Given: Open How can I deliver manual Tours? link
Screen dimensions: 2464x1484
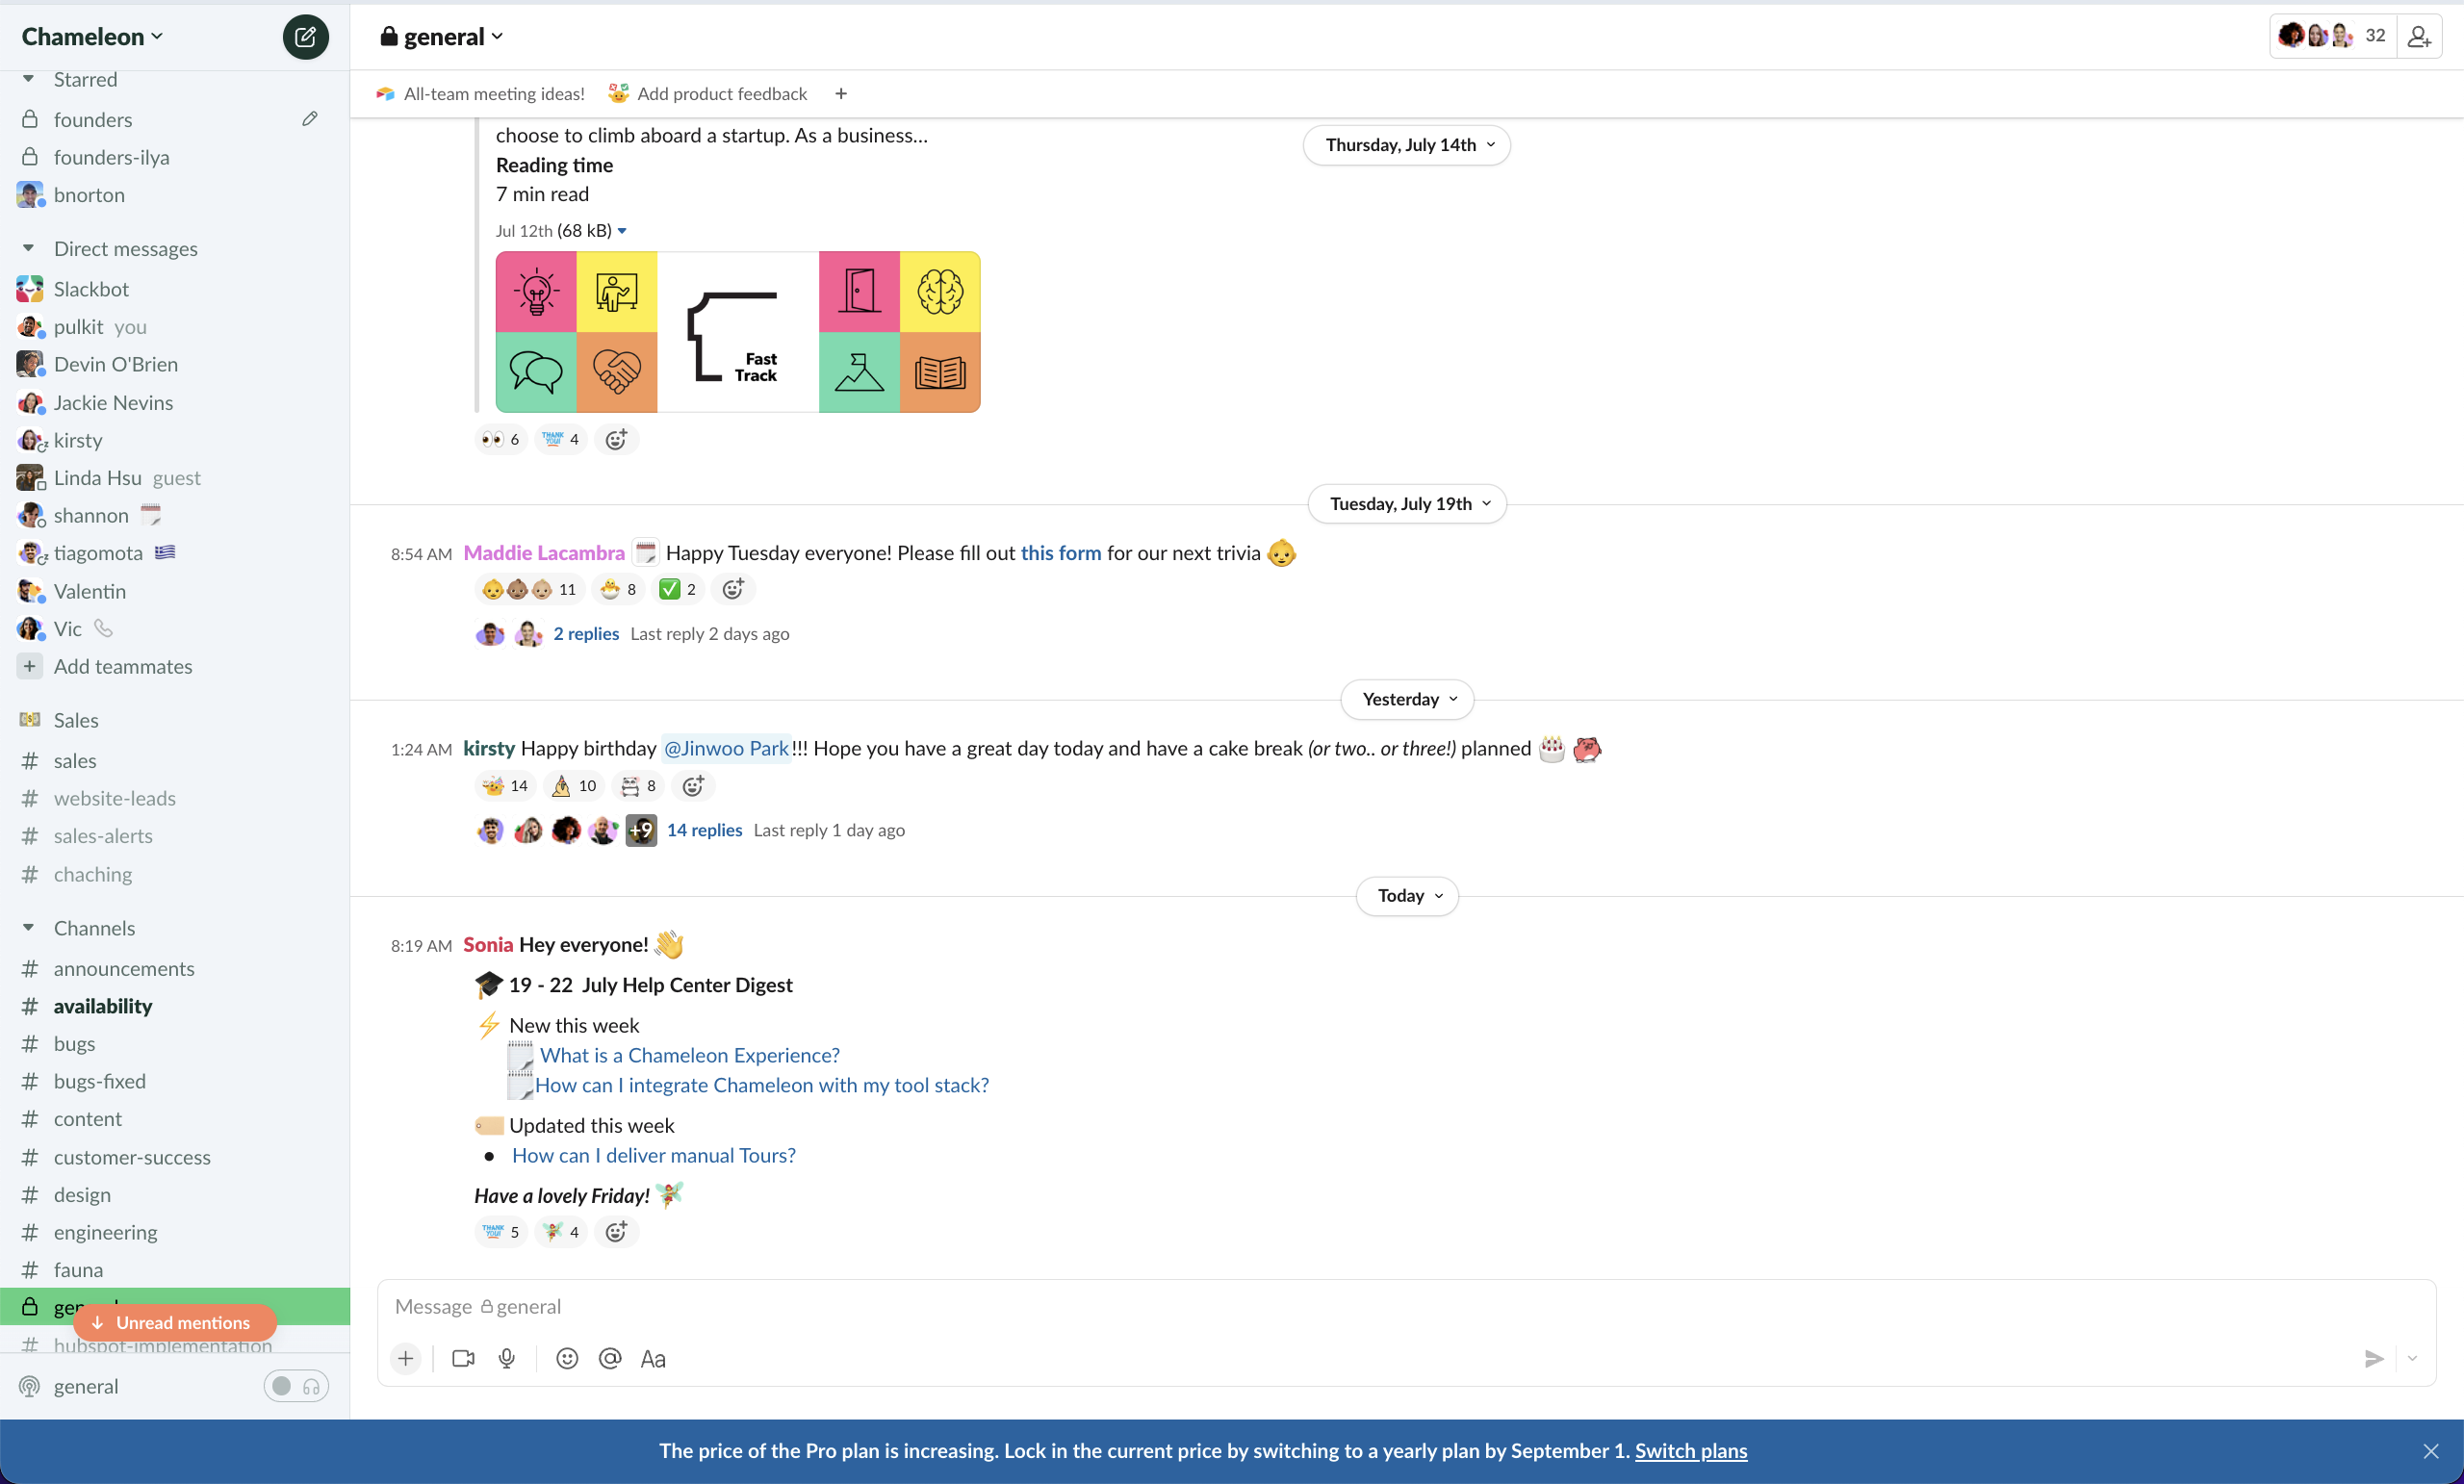Looking at the screenshot, I should tap(654, 1155).
